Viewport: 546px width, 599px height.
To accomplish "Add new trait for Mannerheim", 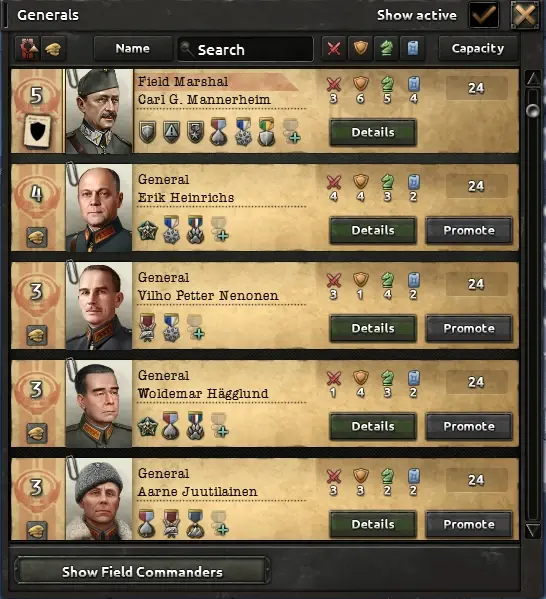I will pyautogui.click(x=292, y=132).
